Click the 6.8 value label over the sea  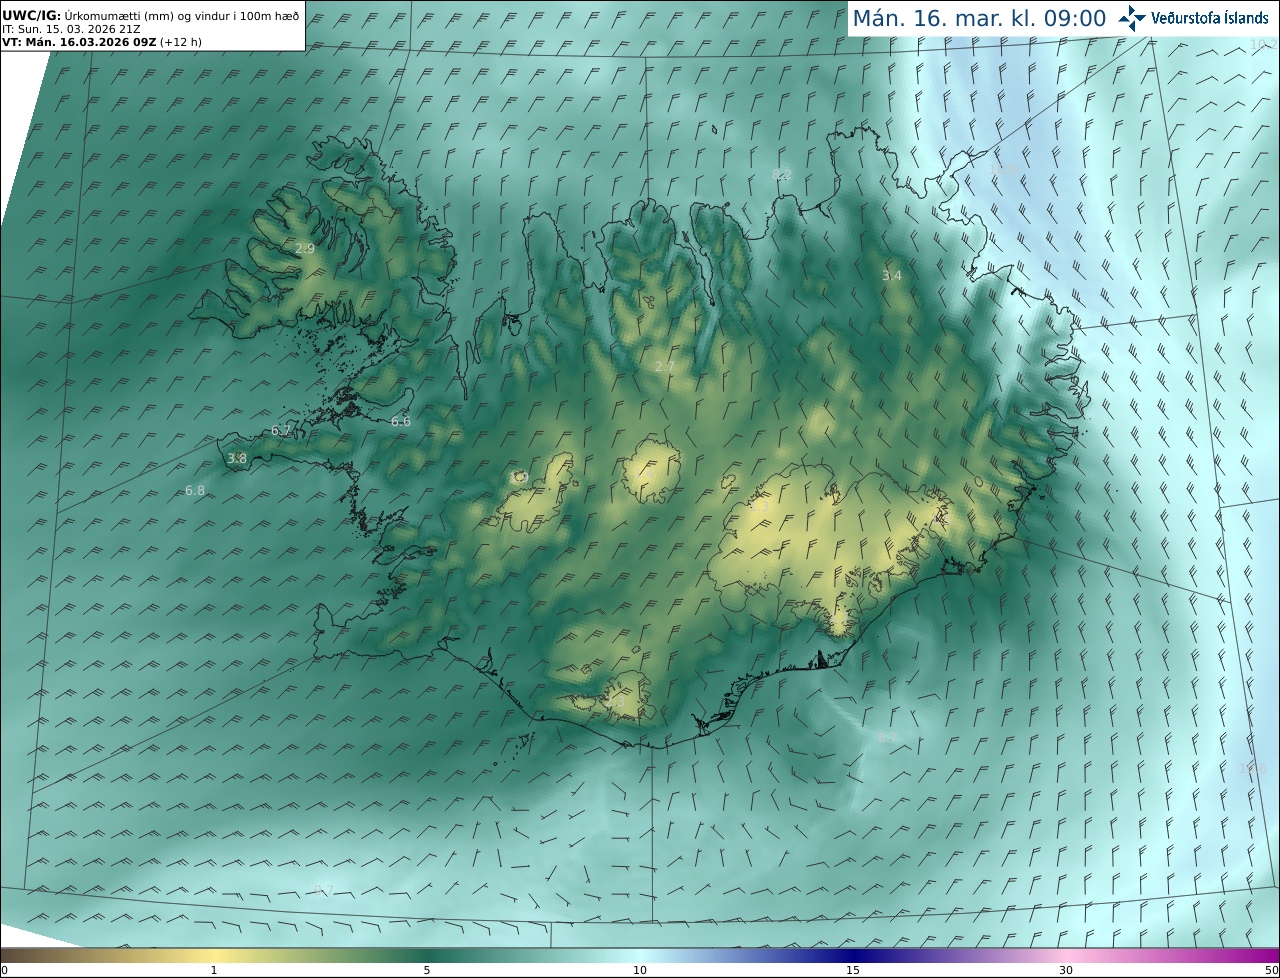click(195, 491)
